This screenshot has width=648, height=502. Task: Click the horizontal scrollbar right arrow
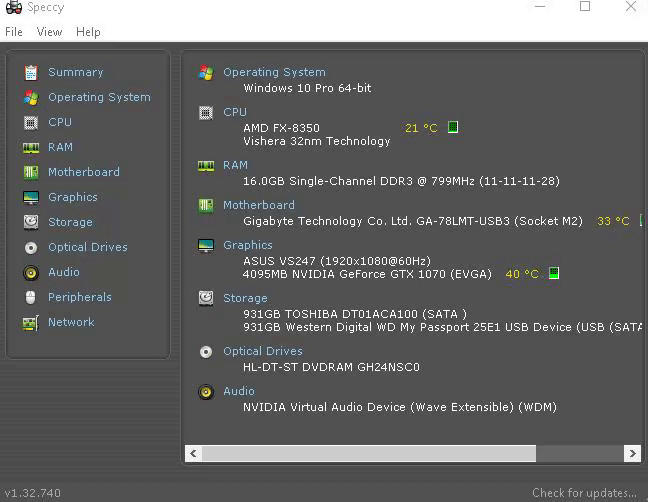tap(632, 454)
